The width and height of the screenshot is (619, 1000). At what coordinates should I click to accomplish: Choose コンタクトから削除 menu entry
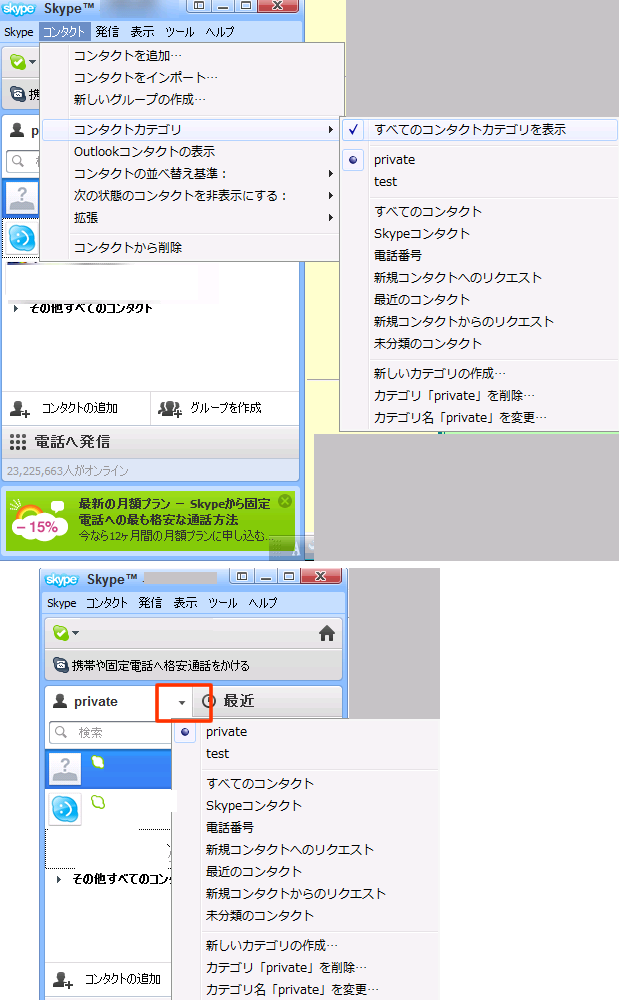click(127, 247)
